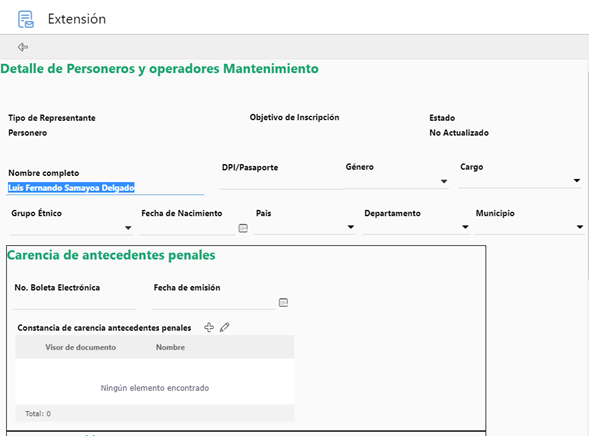Focus the DPI/Pasaporte input field
The image size is (589, 436).
pos(281,182)
